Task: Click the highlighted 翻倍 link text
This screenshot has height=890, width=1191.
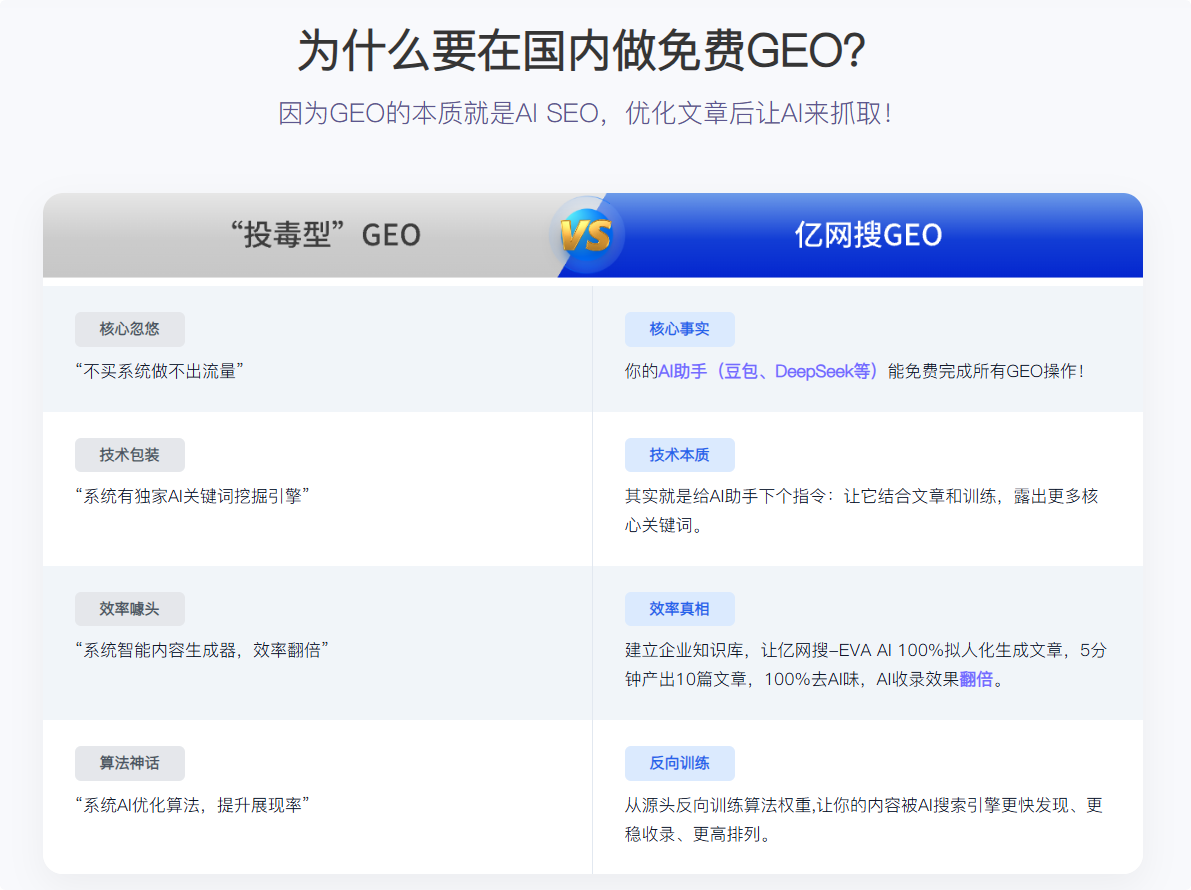Action: pyautogui.click(x=976, y=679)
